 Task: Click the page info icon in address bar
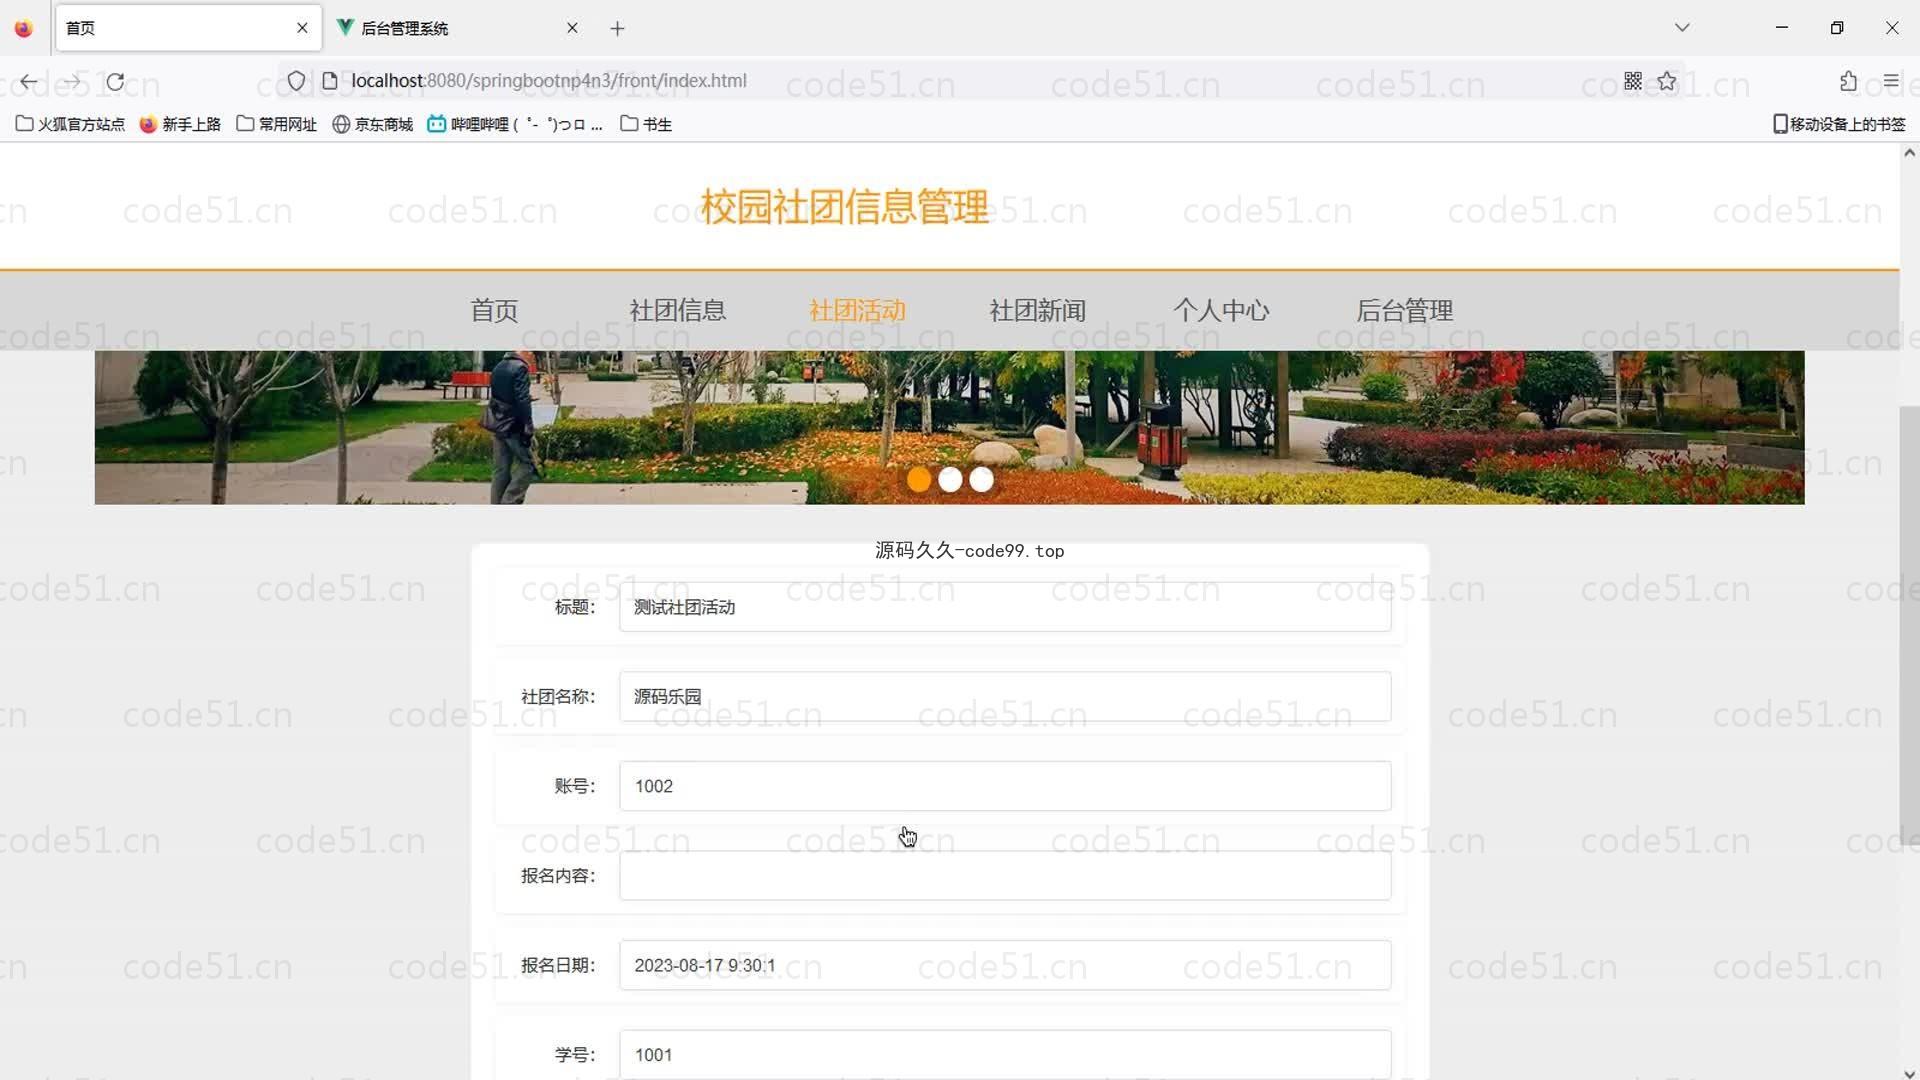point(330,81)
